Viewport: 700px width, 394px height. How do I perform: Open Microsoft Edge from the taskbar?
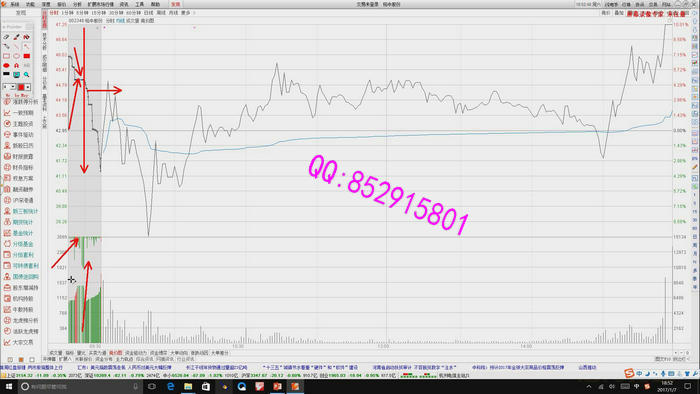pos(171,386)
